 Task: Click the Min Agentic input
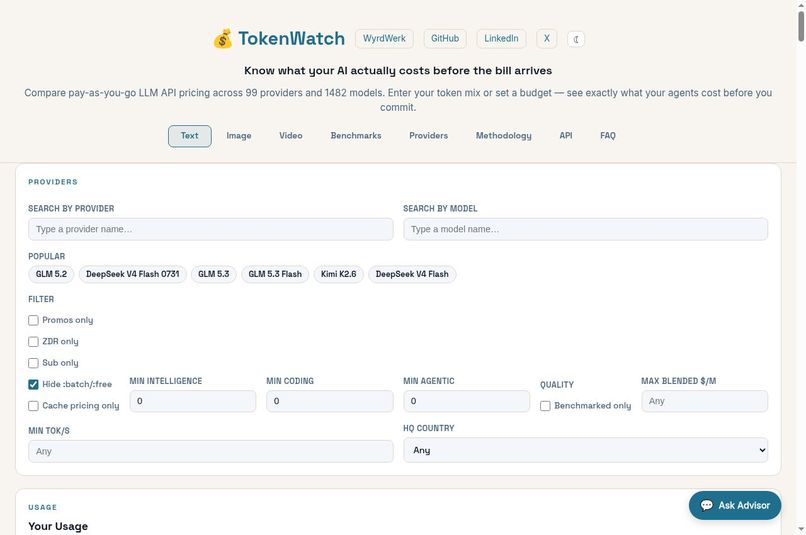coord(466,401)
